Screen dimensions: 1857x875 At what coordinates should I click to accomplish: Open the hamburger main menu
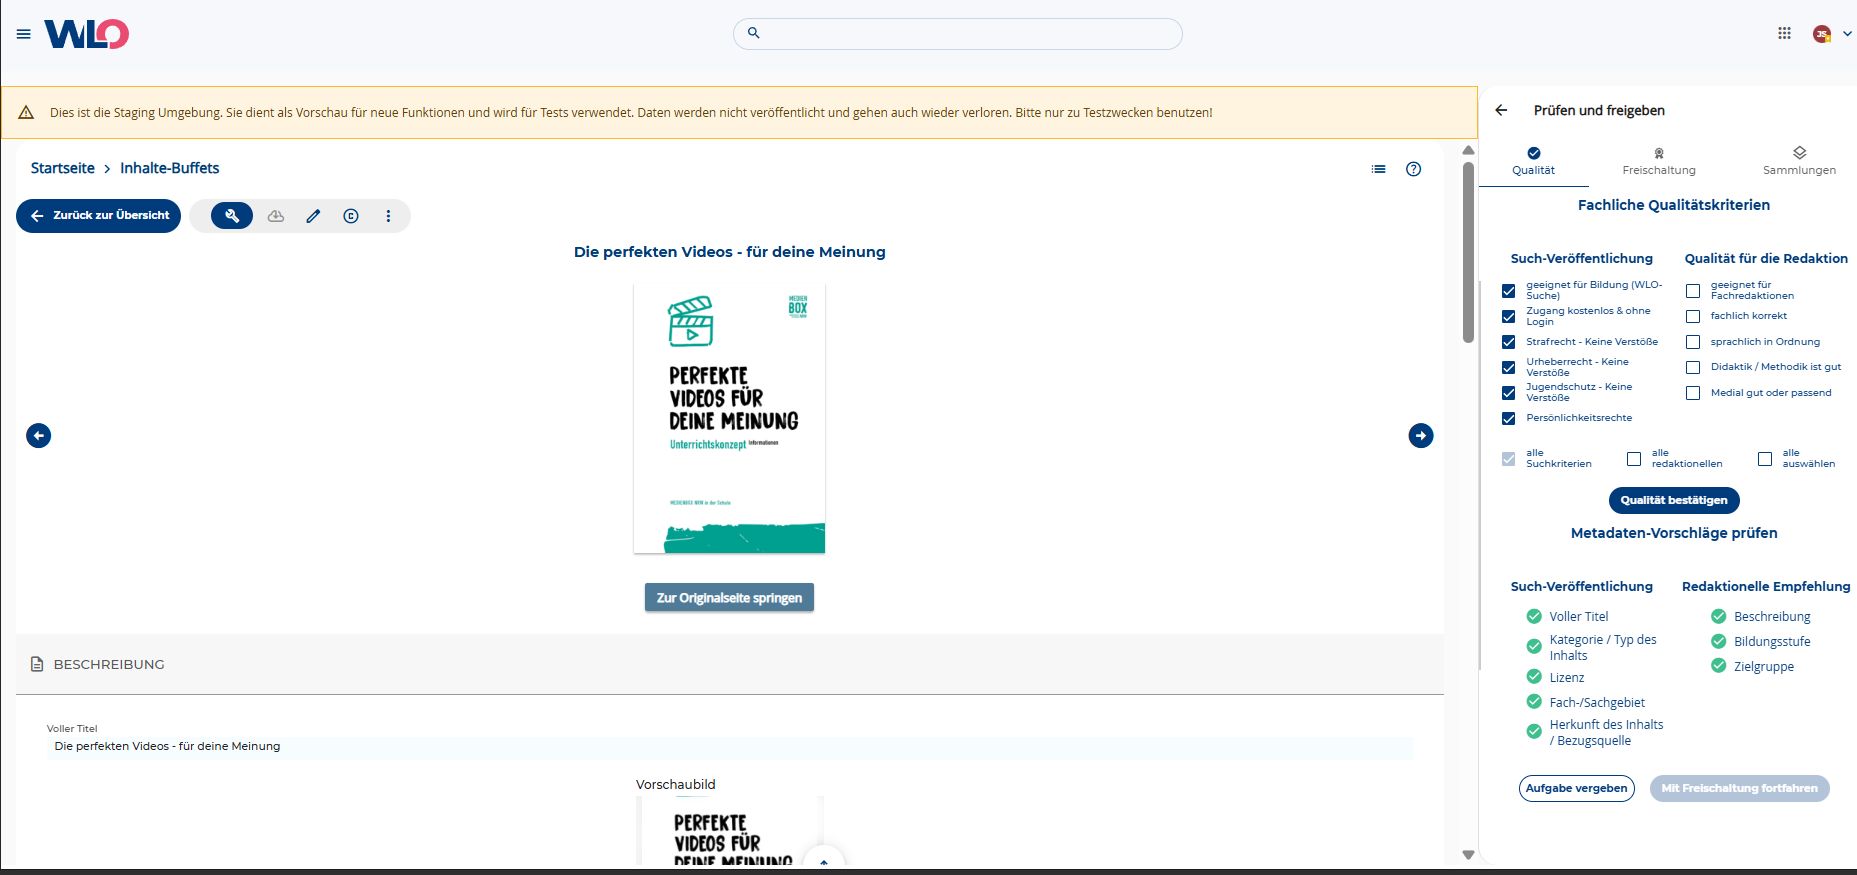24,34
